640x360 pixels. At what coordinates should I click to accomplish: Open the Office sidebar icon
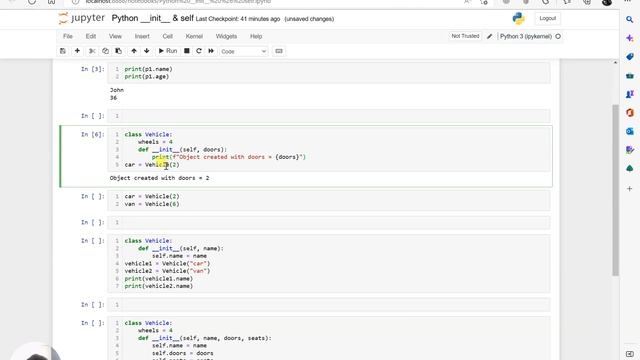pos(629,112)
